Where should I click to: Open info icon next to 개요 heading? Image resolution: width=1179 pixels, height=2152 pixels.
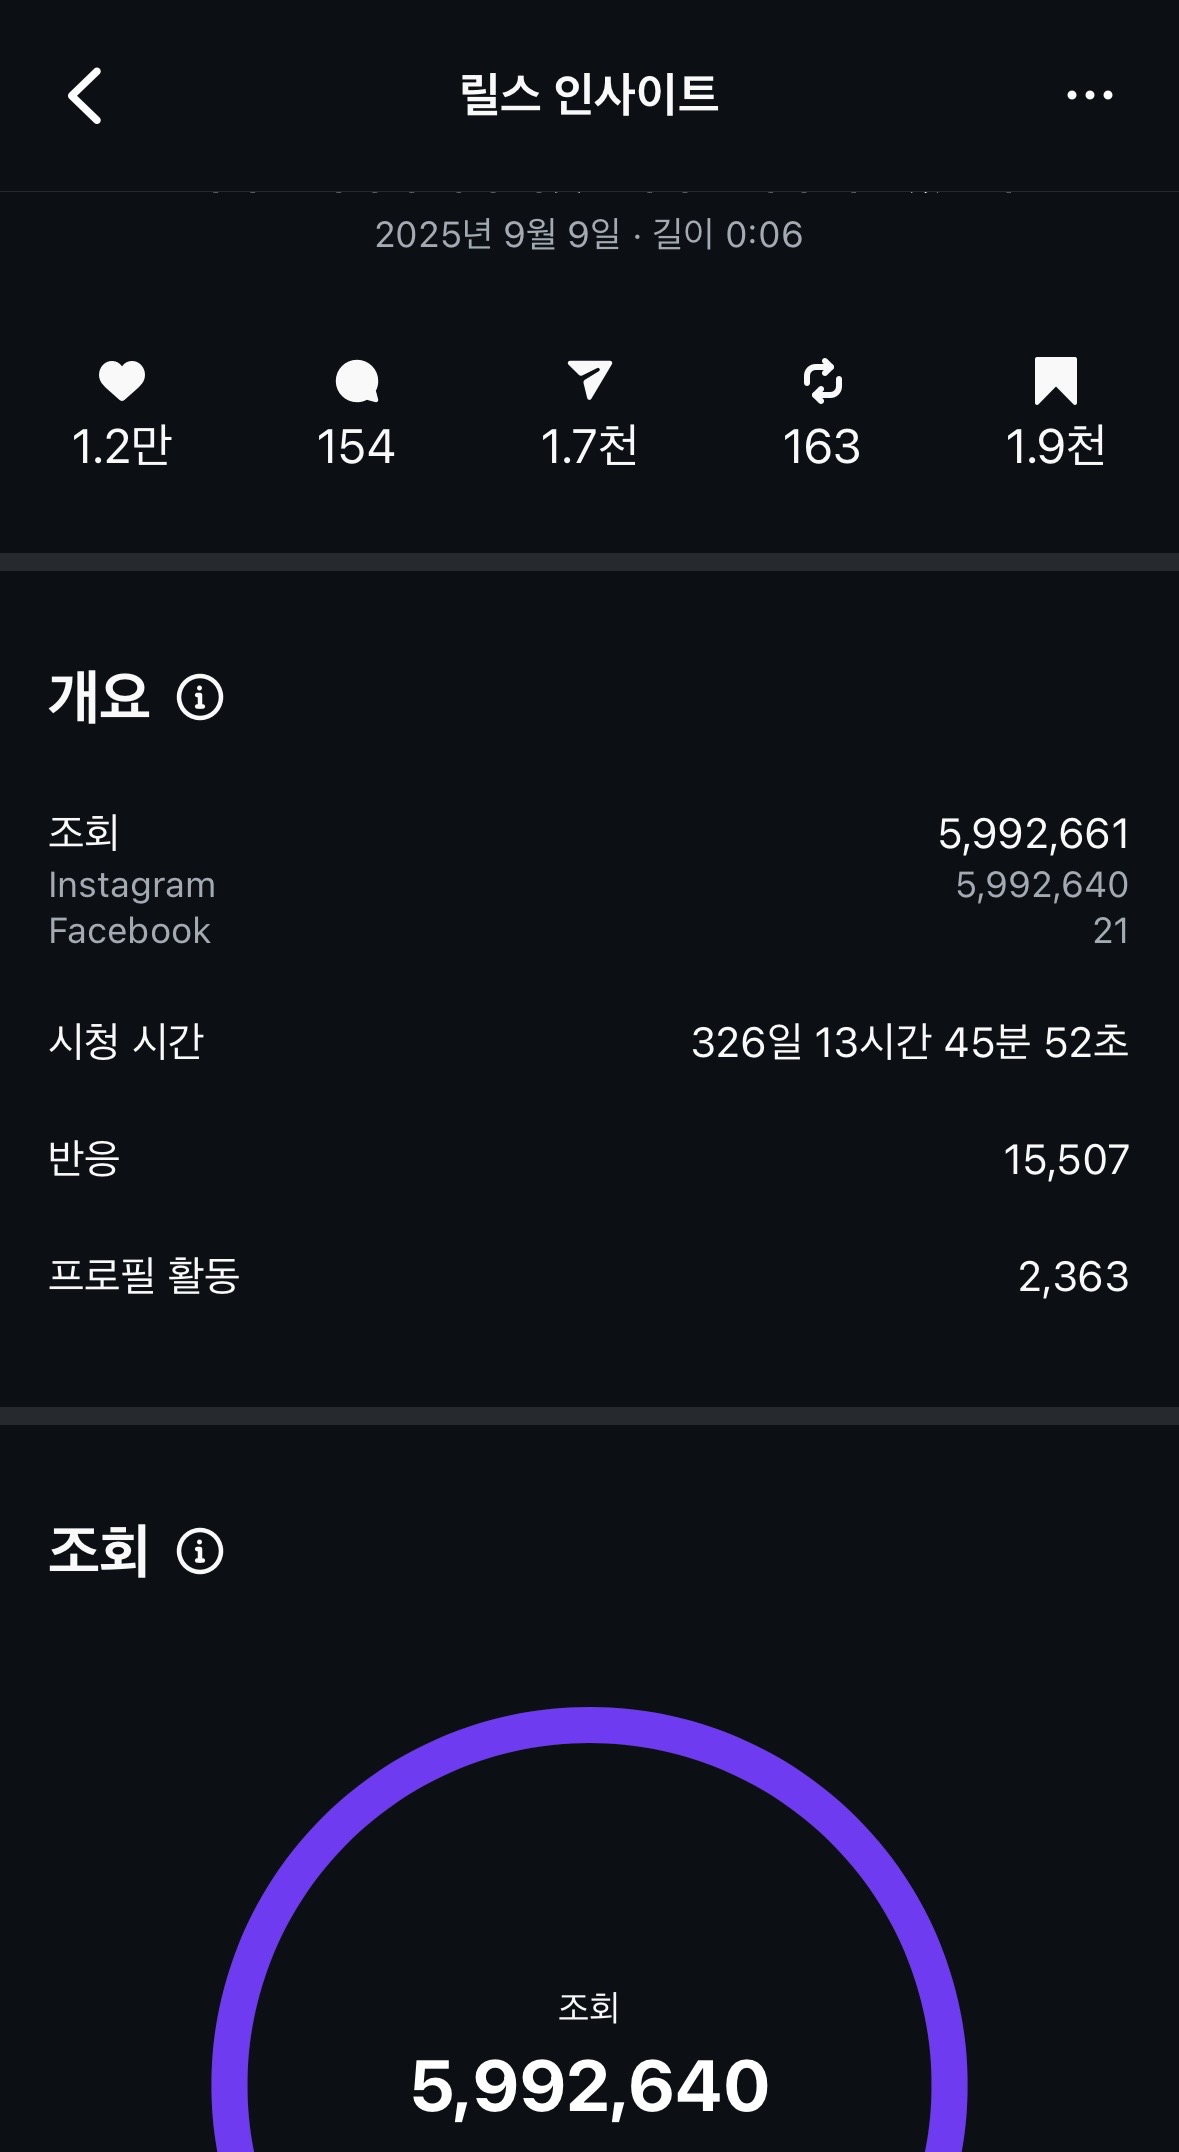tap(200, 697)
